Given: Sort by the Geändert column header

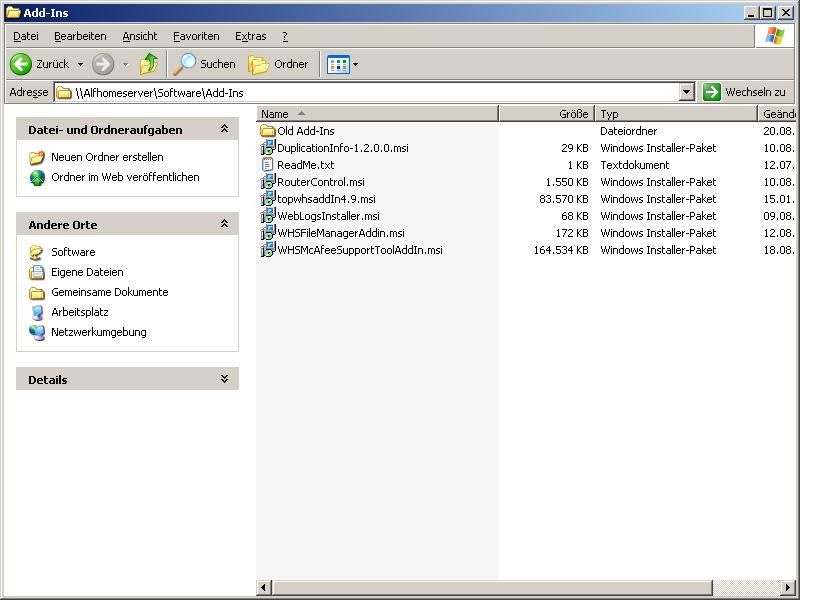Looking at the screenshot, I should [777, 114].
